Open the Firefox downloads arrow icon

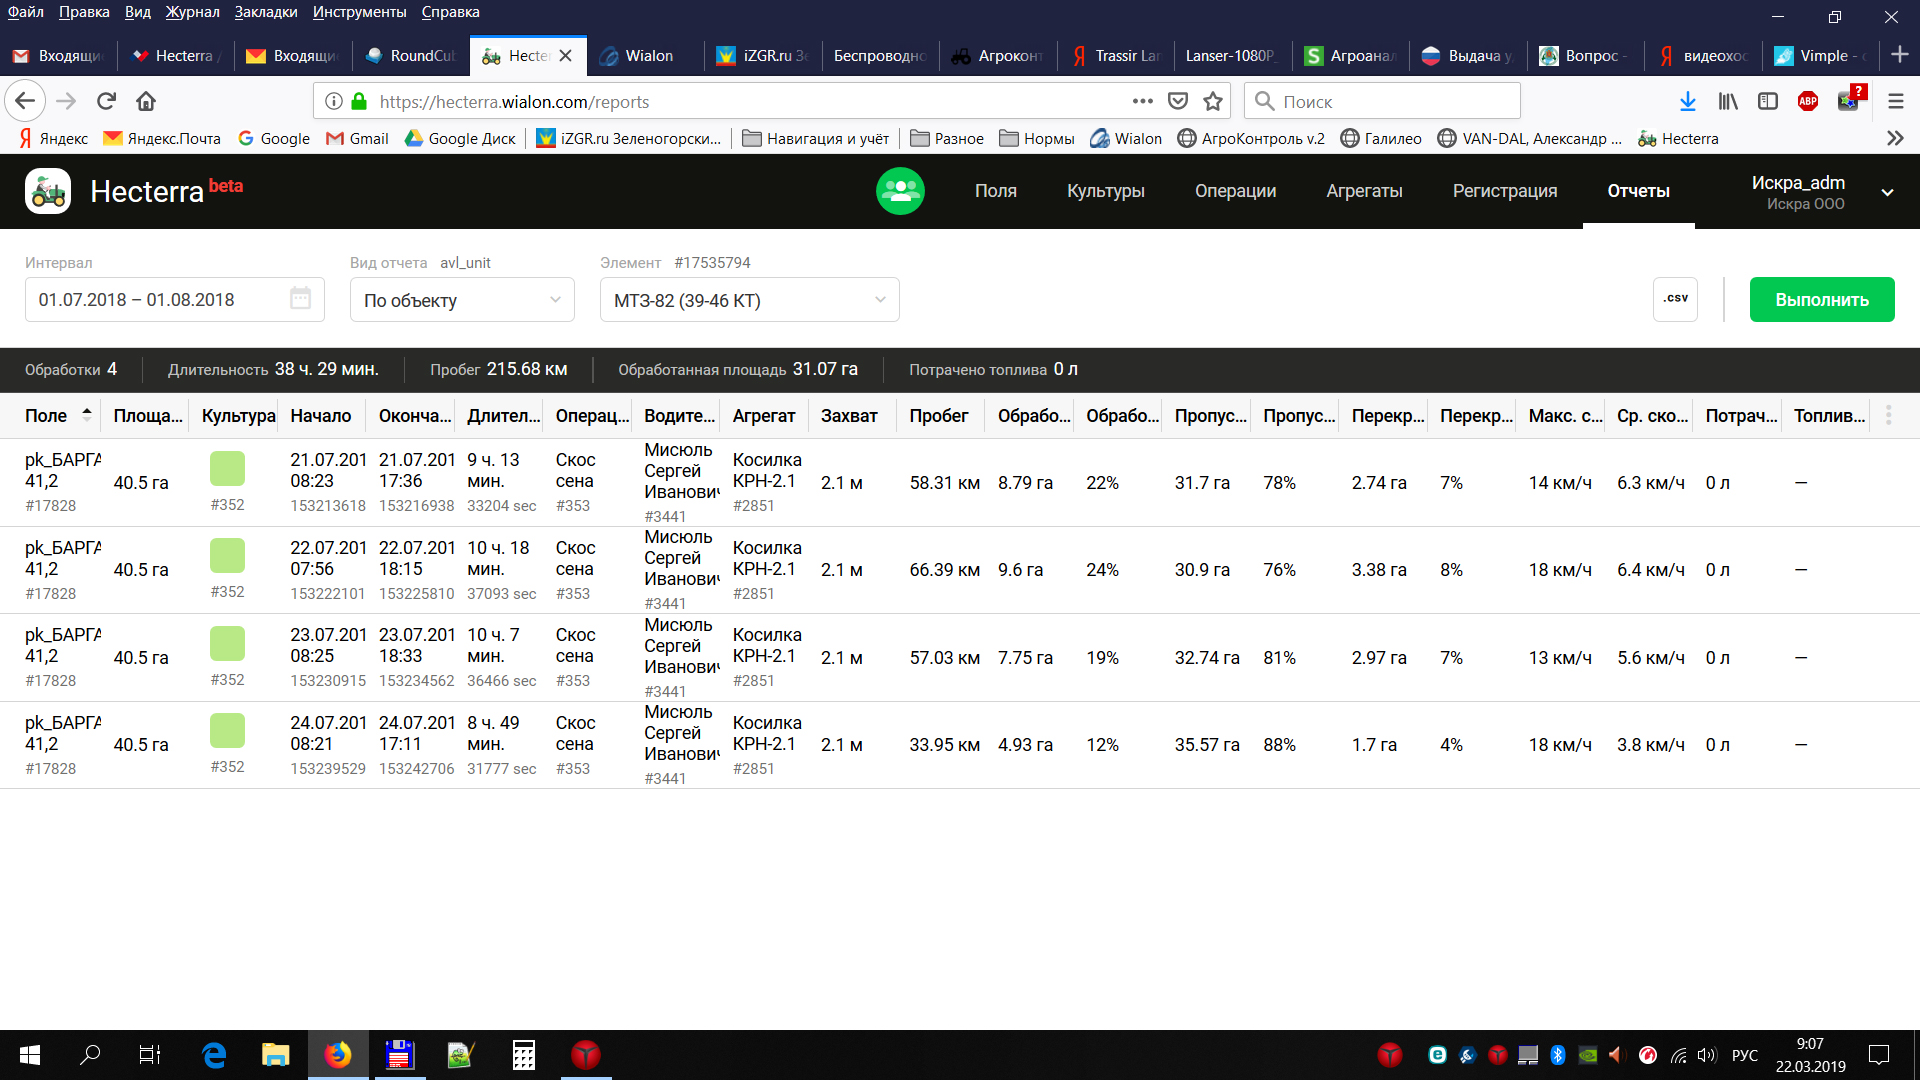(x=1688, y=101)
